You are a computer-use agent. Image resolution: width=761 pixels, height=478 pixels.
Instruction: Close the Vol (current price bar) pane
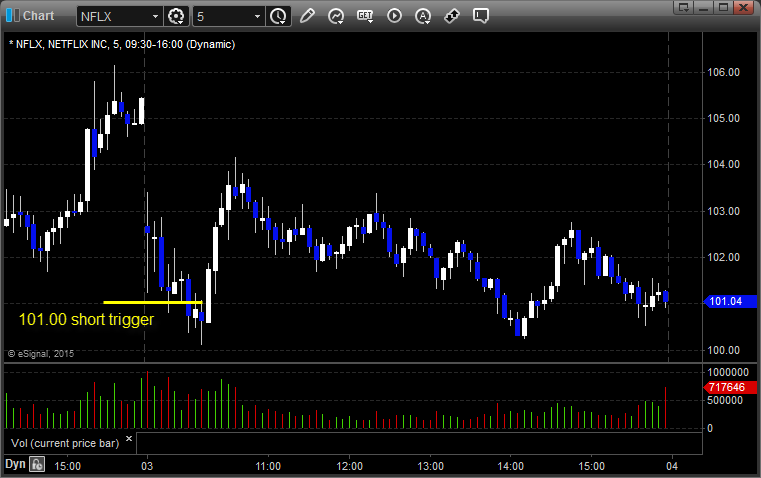click(x=129, y=439)
